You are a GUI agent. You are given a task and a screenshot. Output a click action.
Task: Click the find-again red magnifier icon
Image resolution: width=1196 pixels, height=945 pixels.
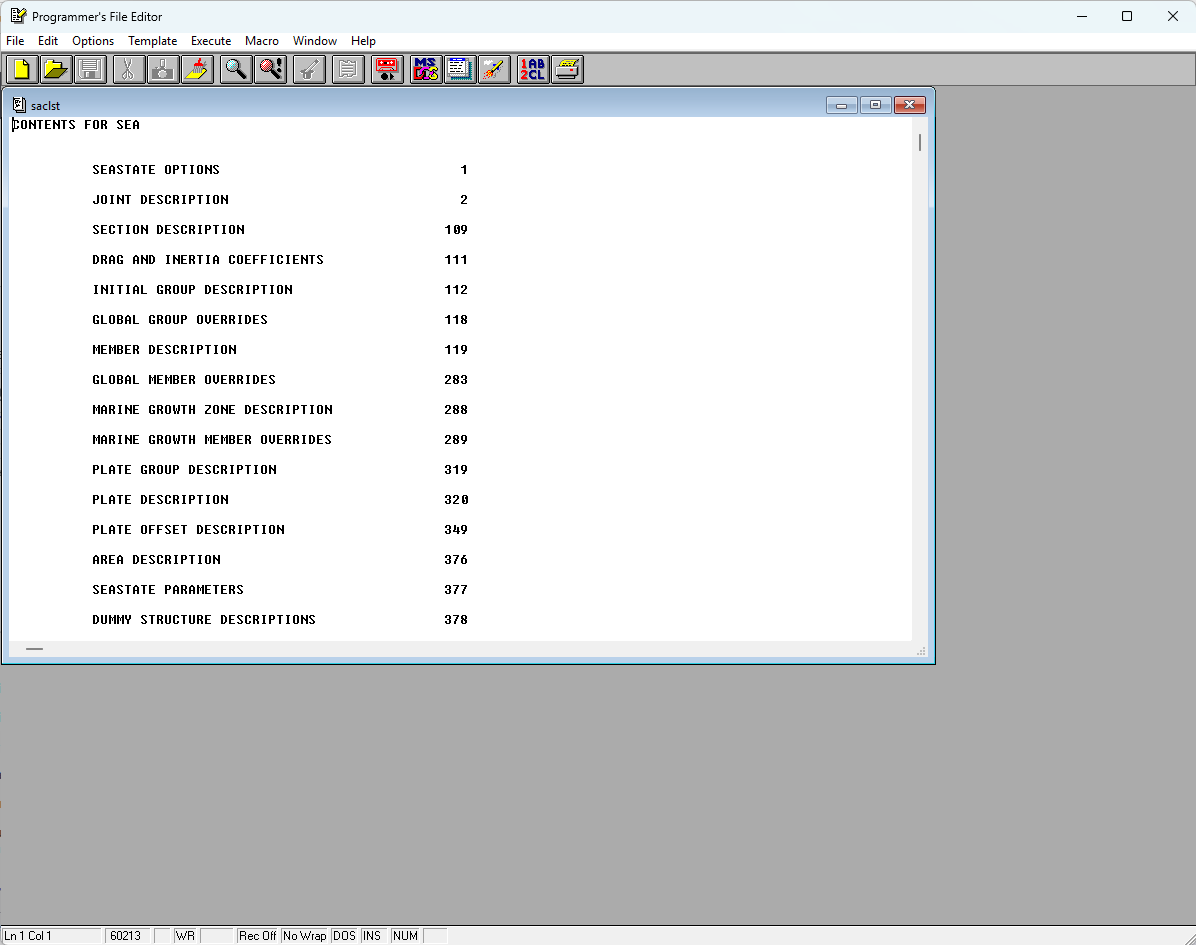[x=270, y=69]
